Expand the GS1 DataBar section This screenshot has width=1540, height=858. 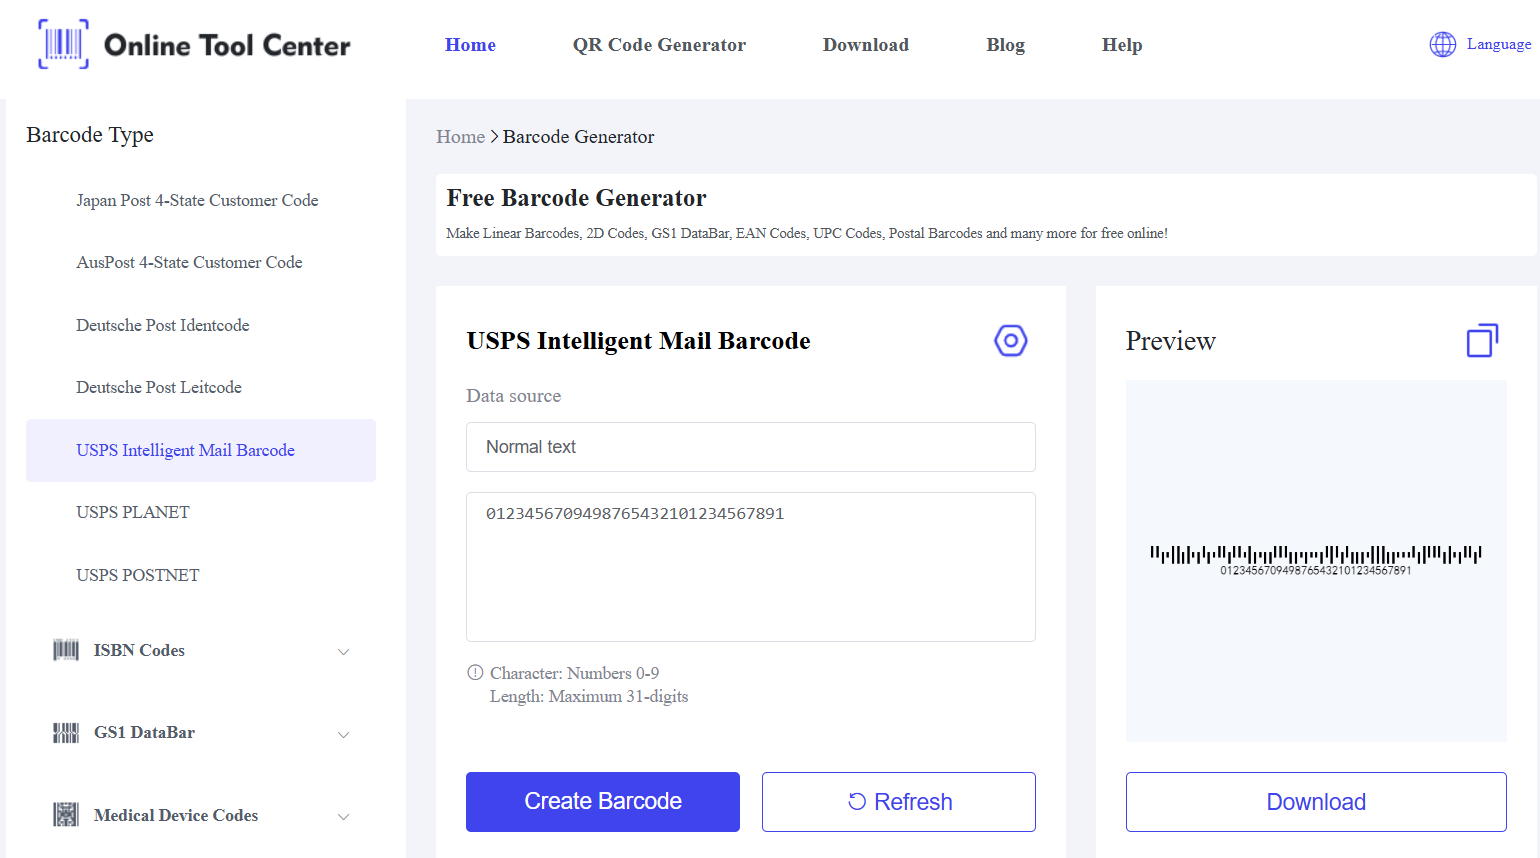343,735
